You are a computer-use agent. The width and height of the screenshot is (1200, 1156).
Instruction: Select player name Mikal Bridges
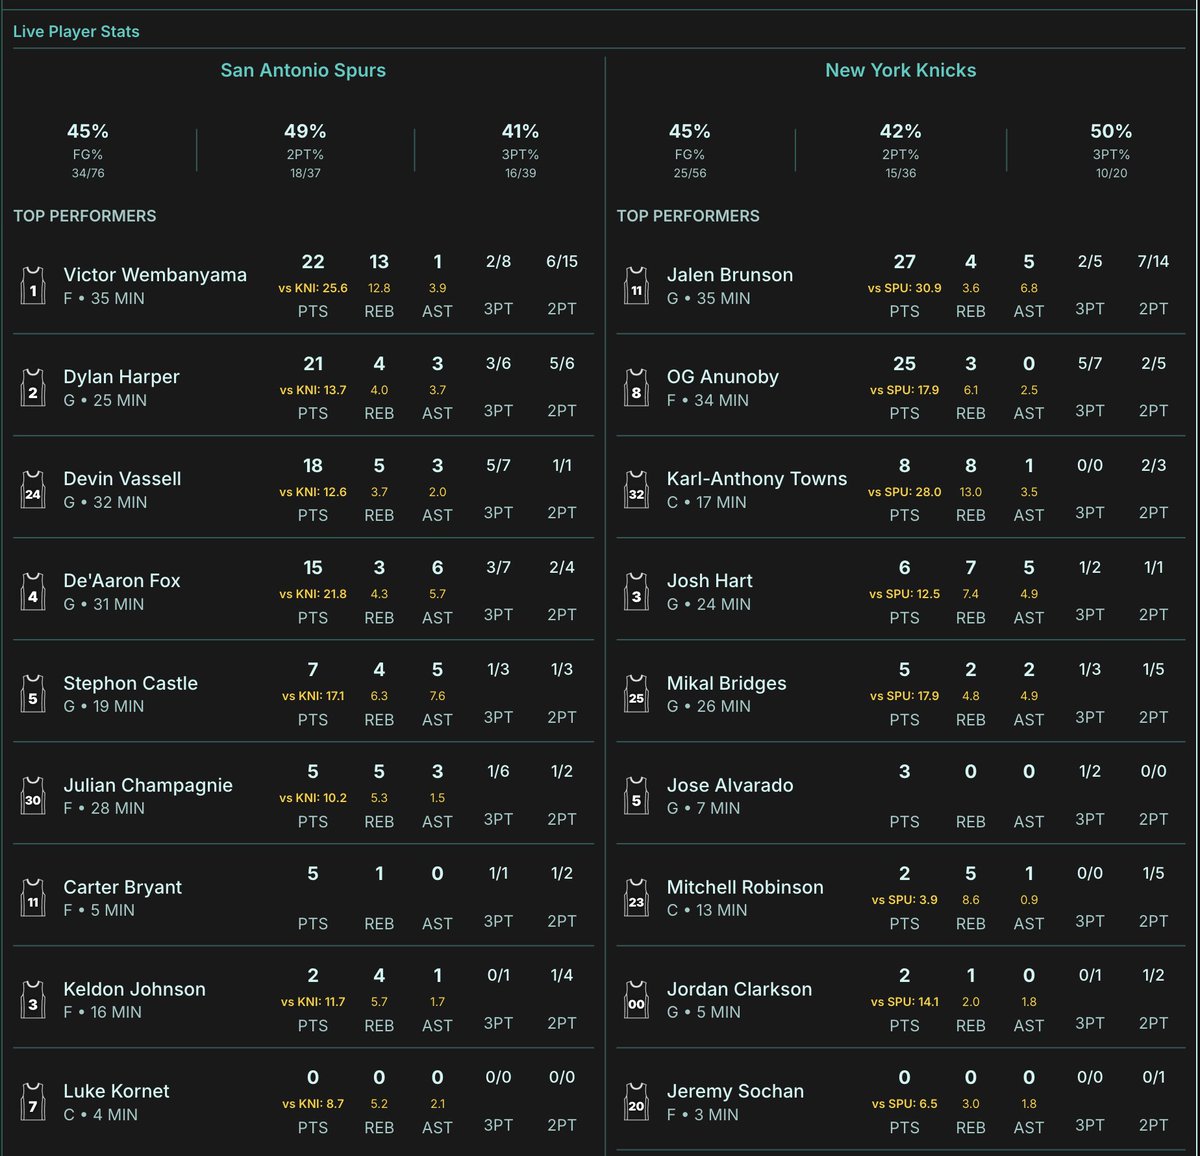[x=726, y=683]
